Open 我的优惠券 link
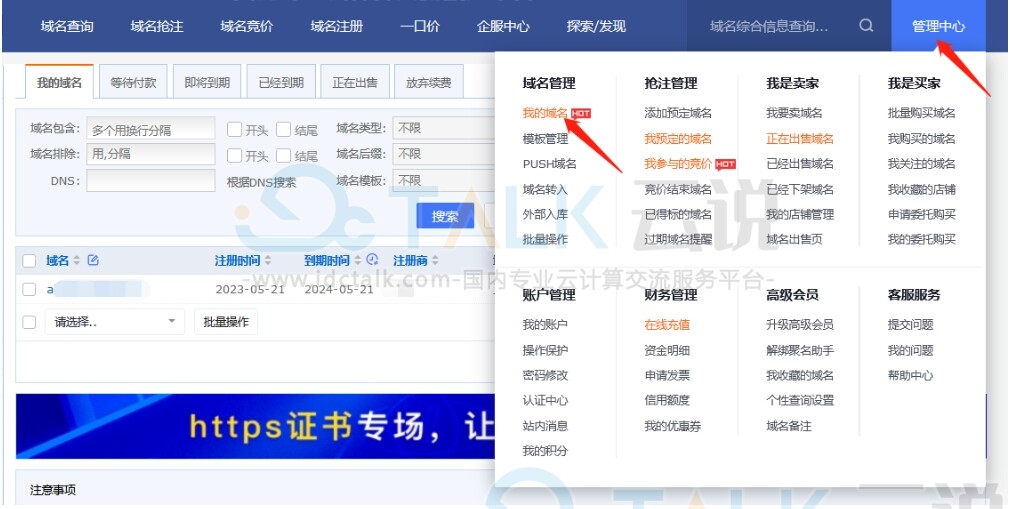The image size is (1010, 509). tap(672, 426)
